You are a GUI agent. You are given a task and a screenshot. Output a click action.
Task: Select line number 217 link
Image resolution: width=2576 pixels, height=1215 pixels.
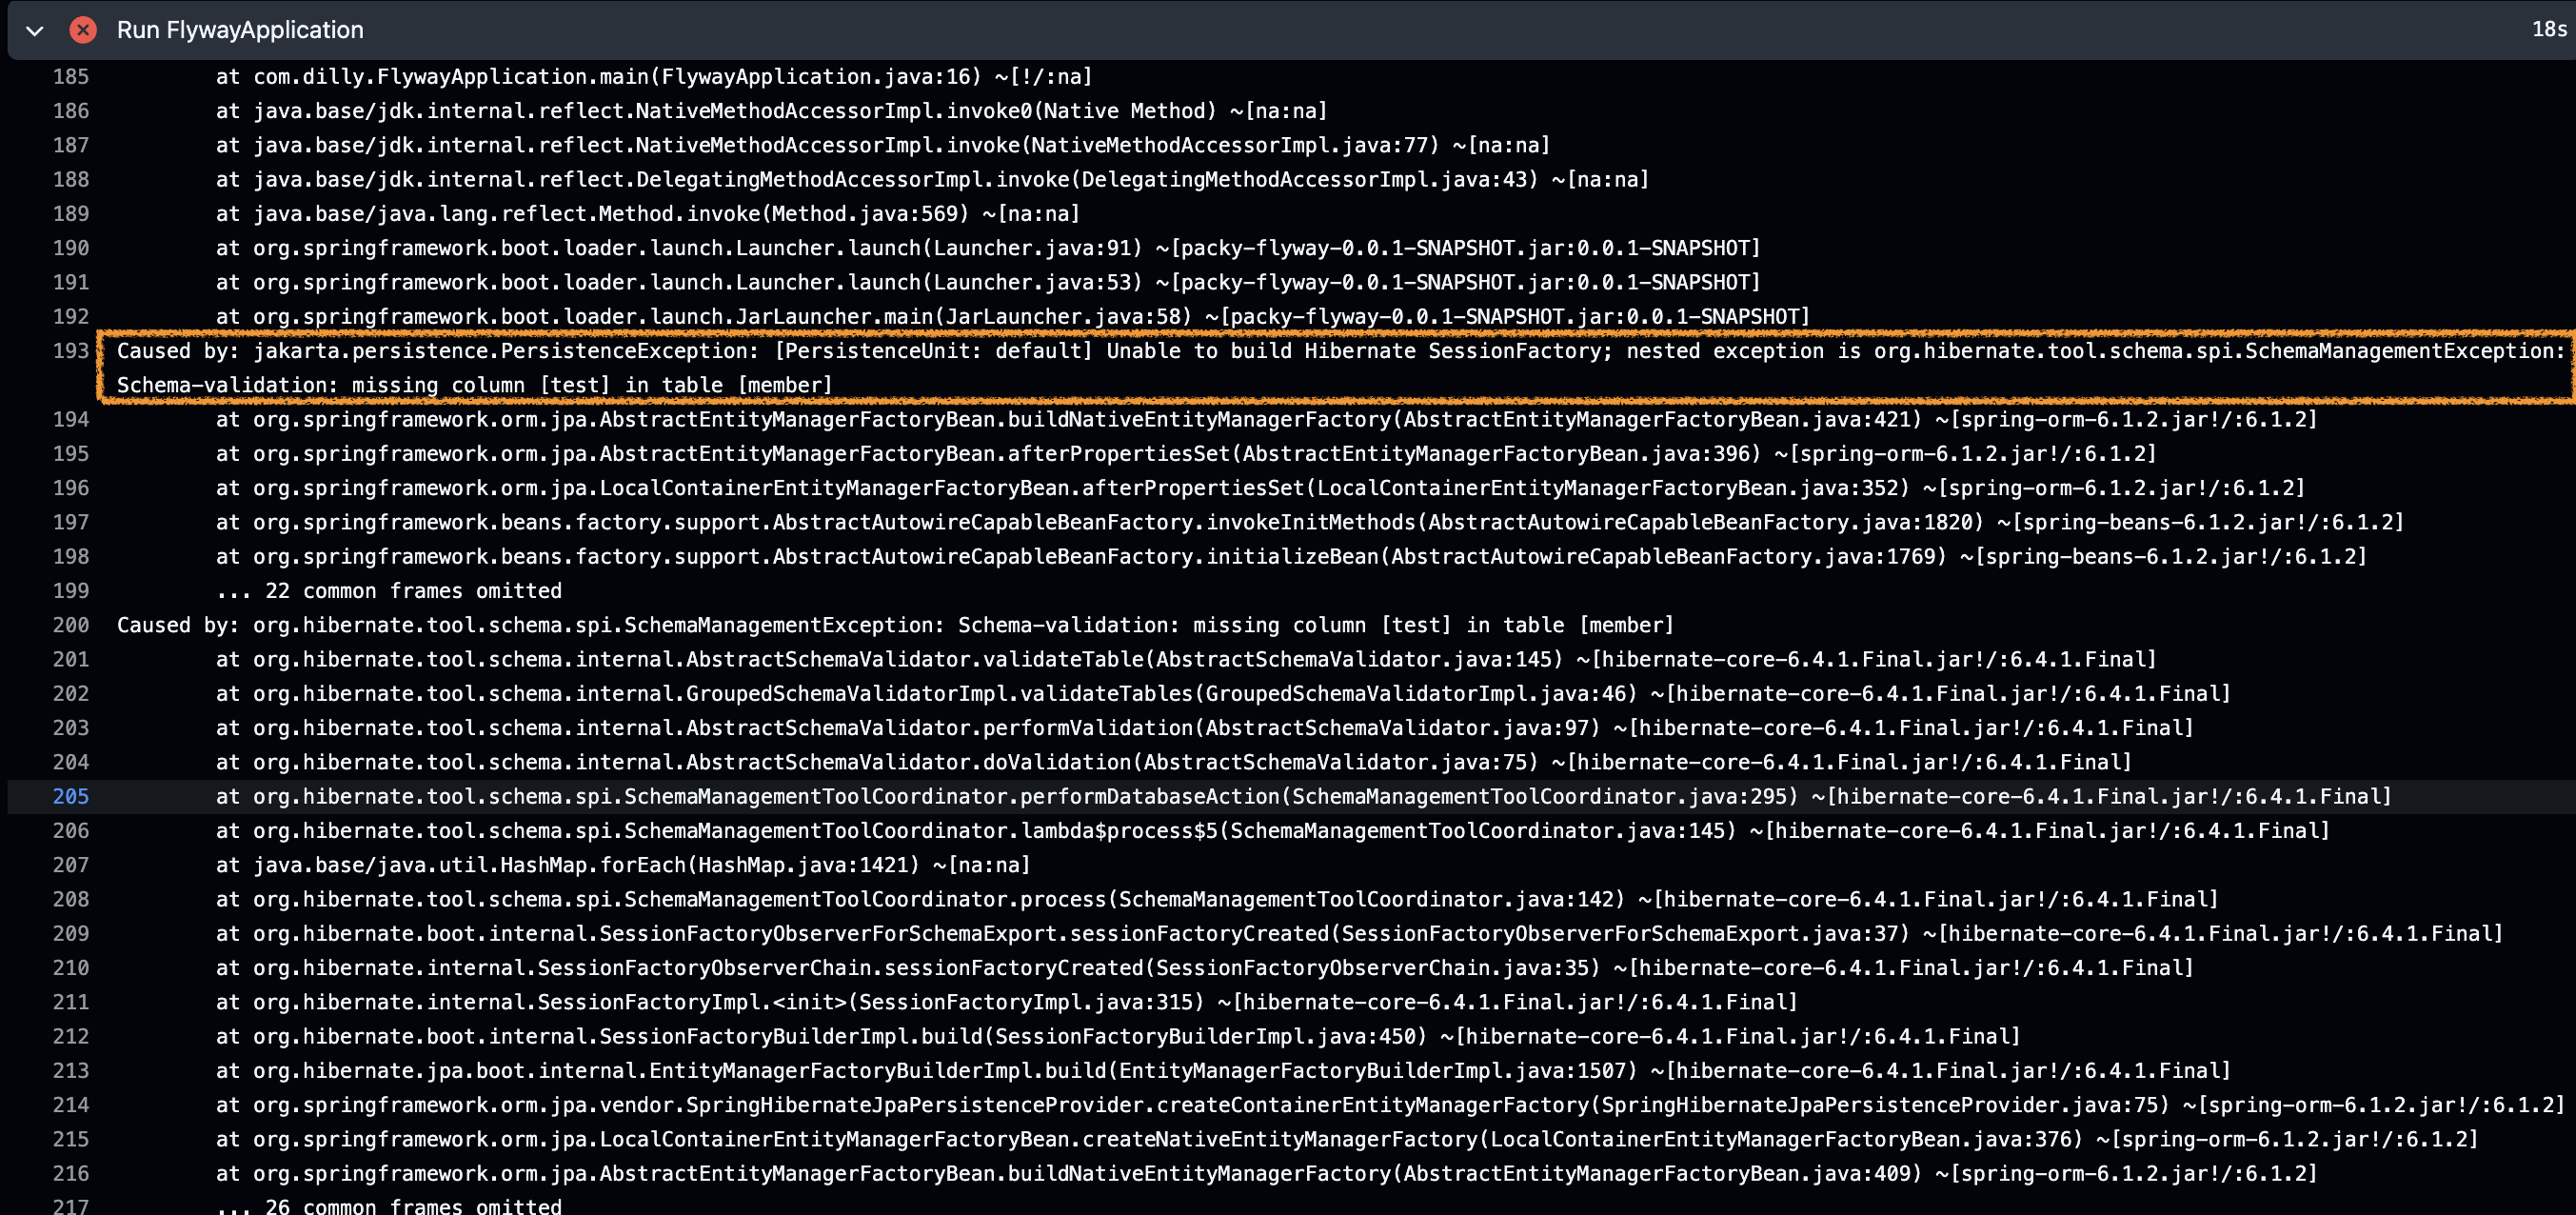(x=71, y=1206)
